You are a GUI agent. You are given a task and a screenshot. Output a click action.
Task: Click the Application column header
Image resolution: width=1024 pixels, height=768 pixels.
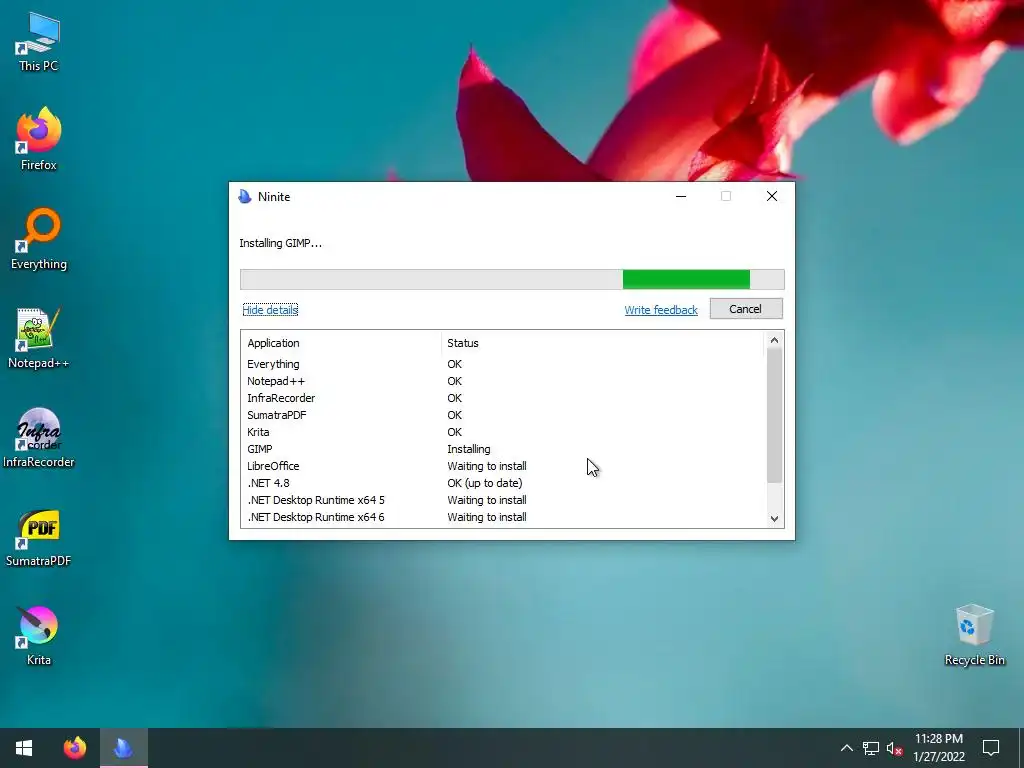coord(340,343)
